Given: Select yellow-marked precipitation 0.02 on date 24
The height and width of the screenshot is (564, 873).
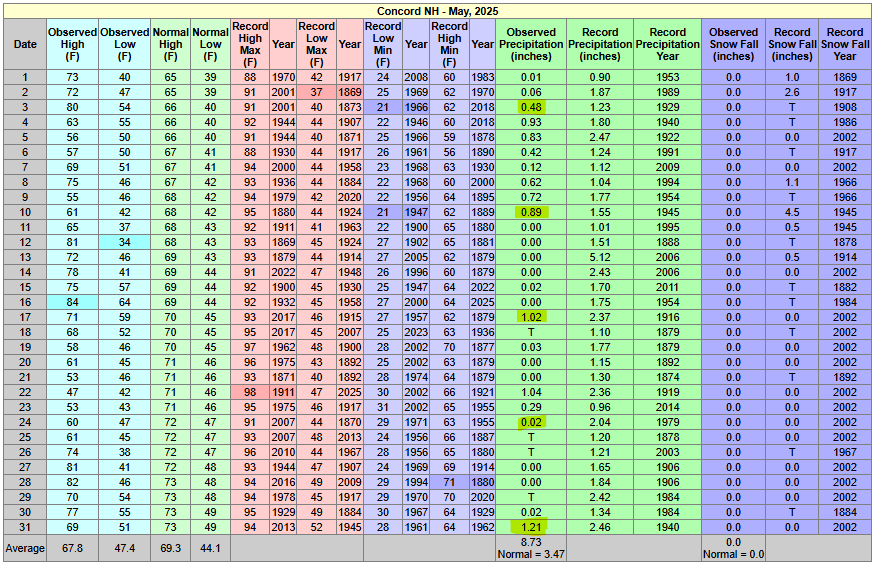Looking at the screenshot, I should (x=531, y=422).
